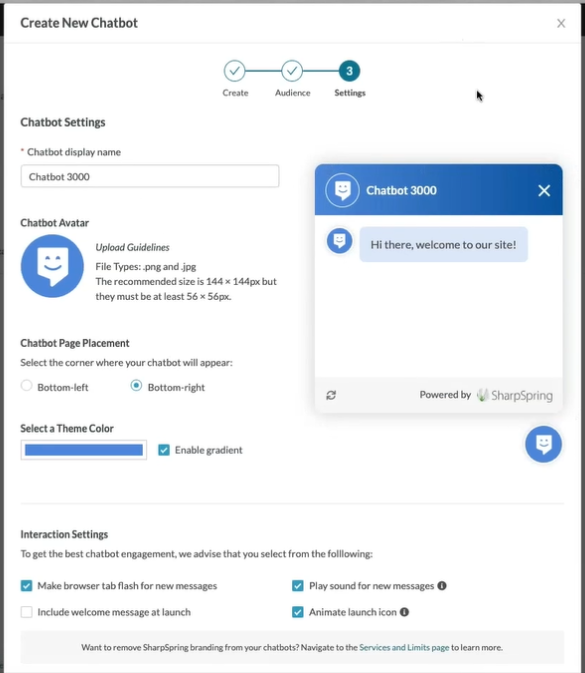Open the blue theme color picker
Image resolution: width=585 pixels, height=673 pixels.
click(84, 450)
